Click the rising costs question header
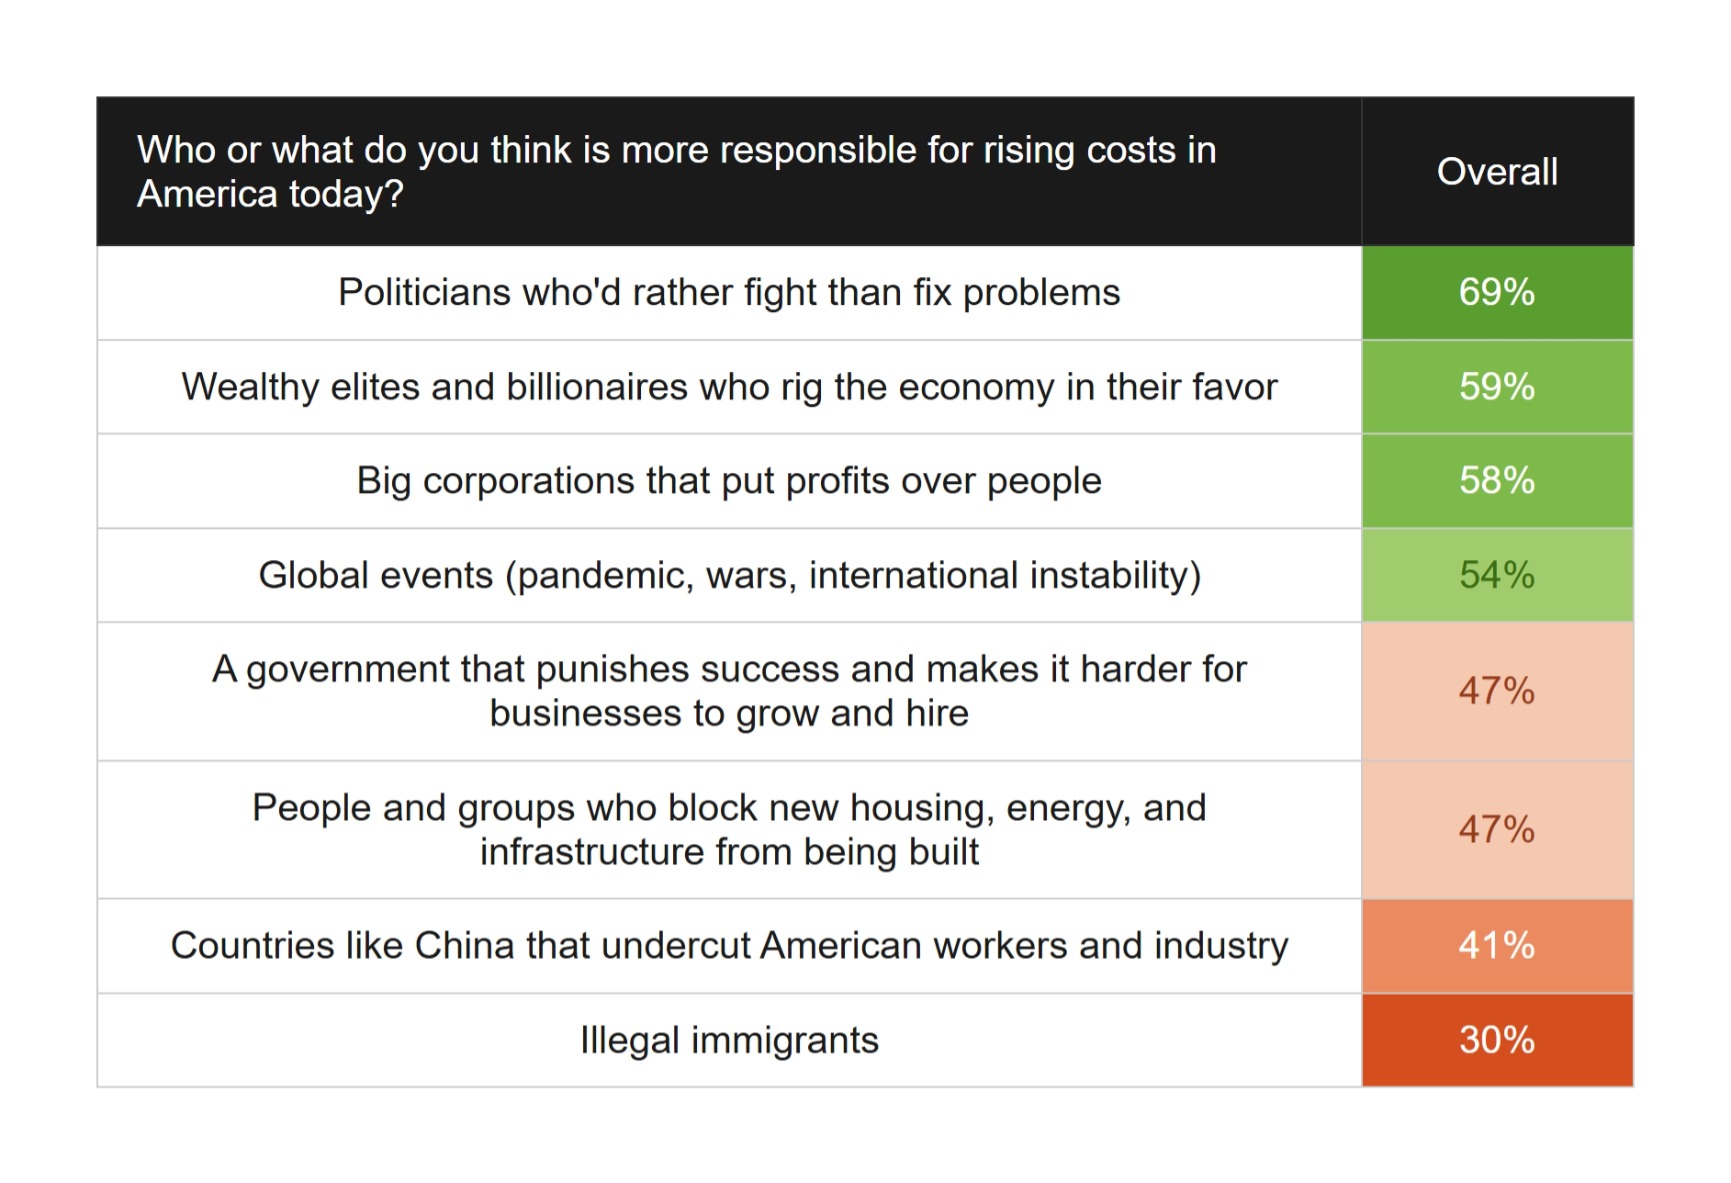The height and width of the screenshot is (1183, 1731). tap(676, 171)
